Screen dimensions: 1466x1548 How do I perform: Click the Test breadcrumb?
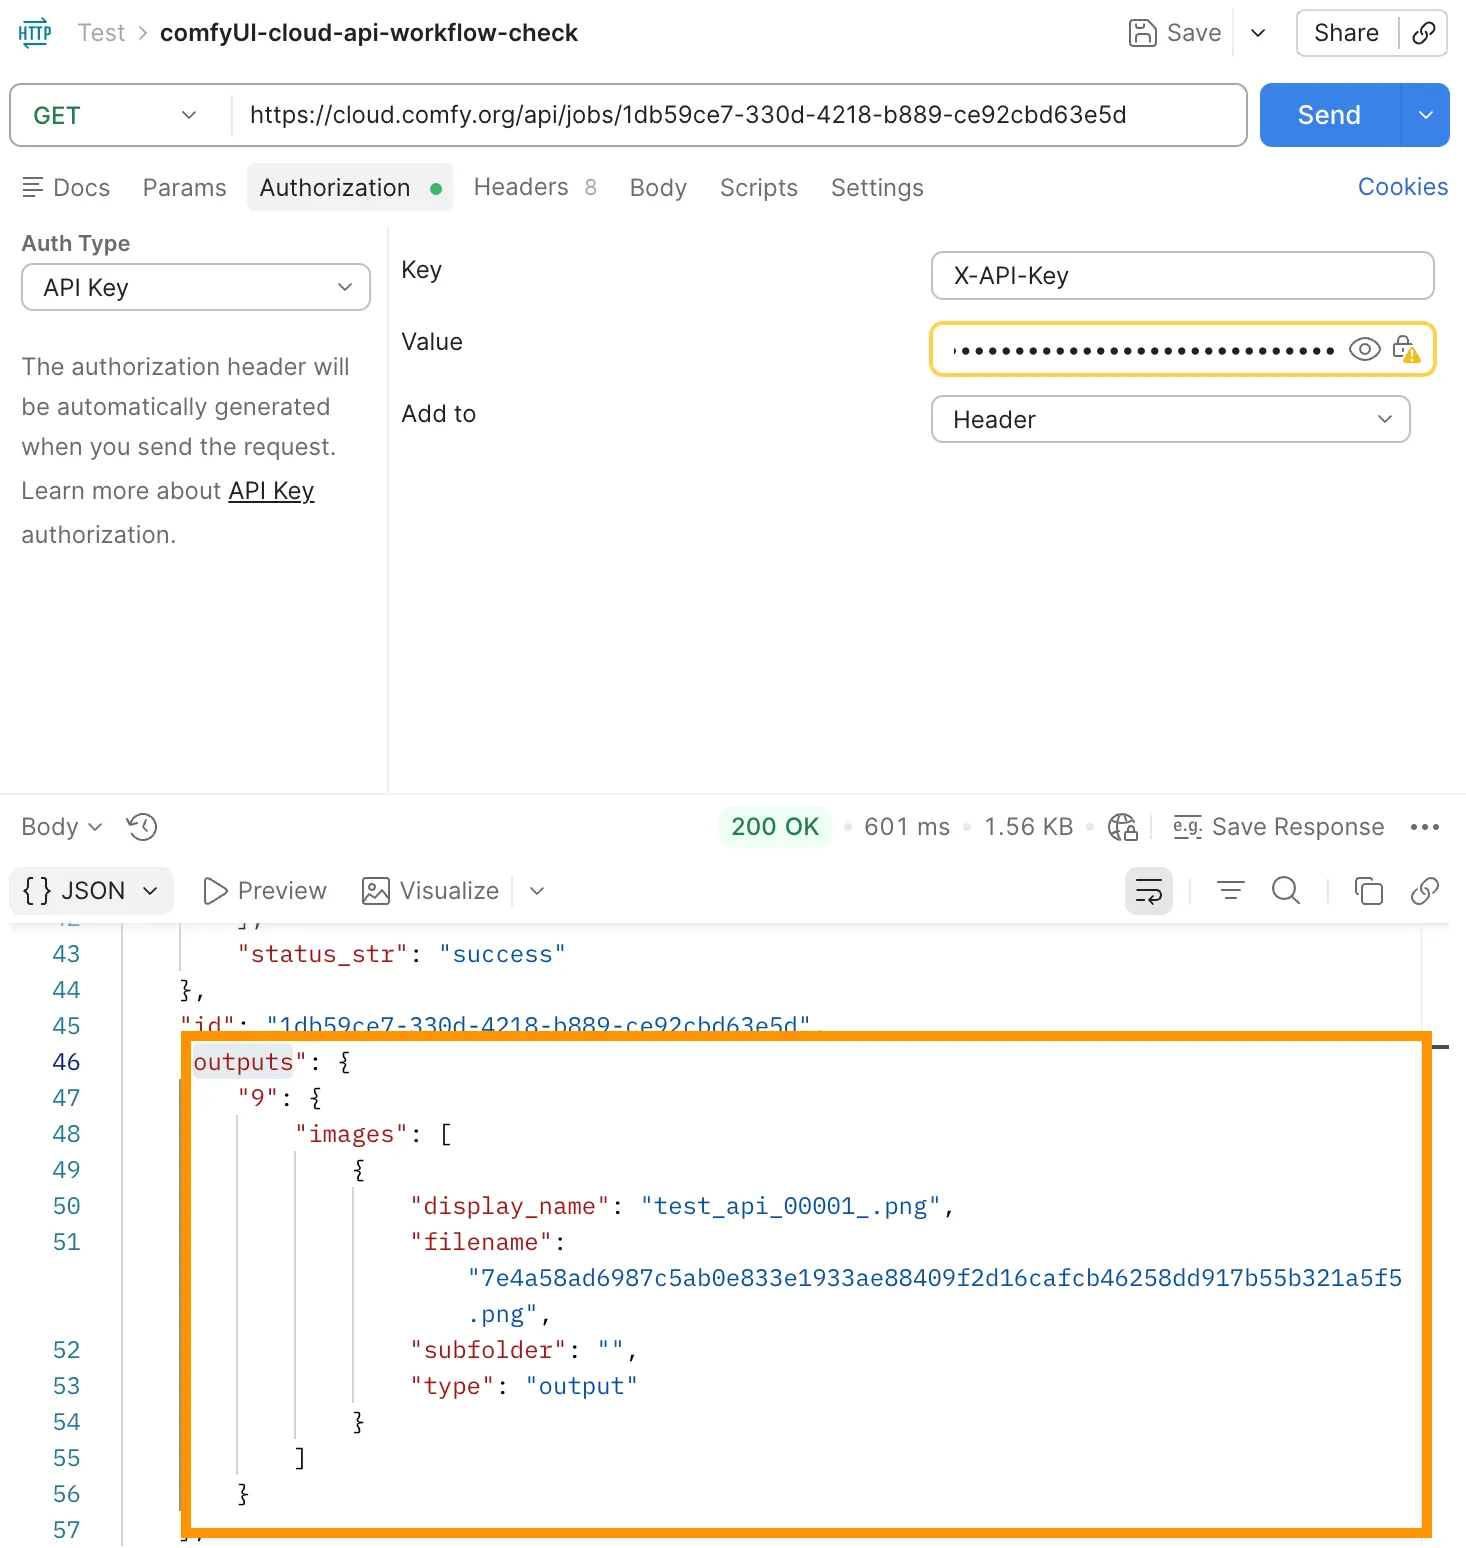tap(101, 33)
